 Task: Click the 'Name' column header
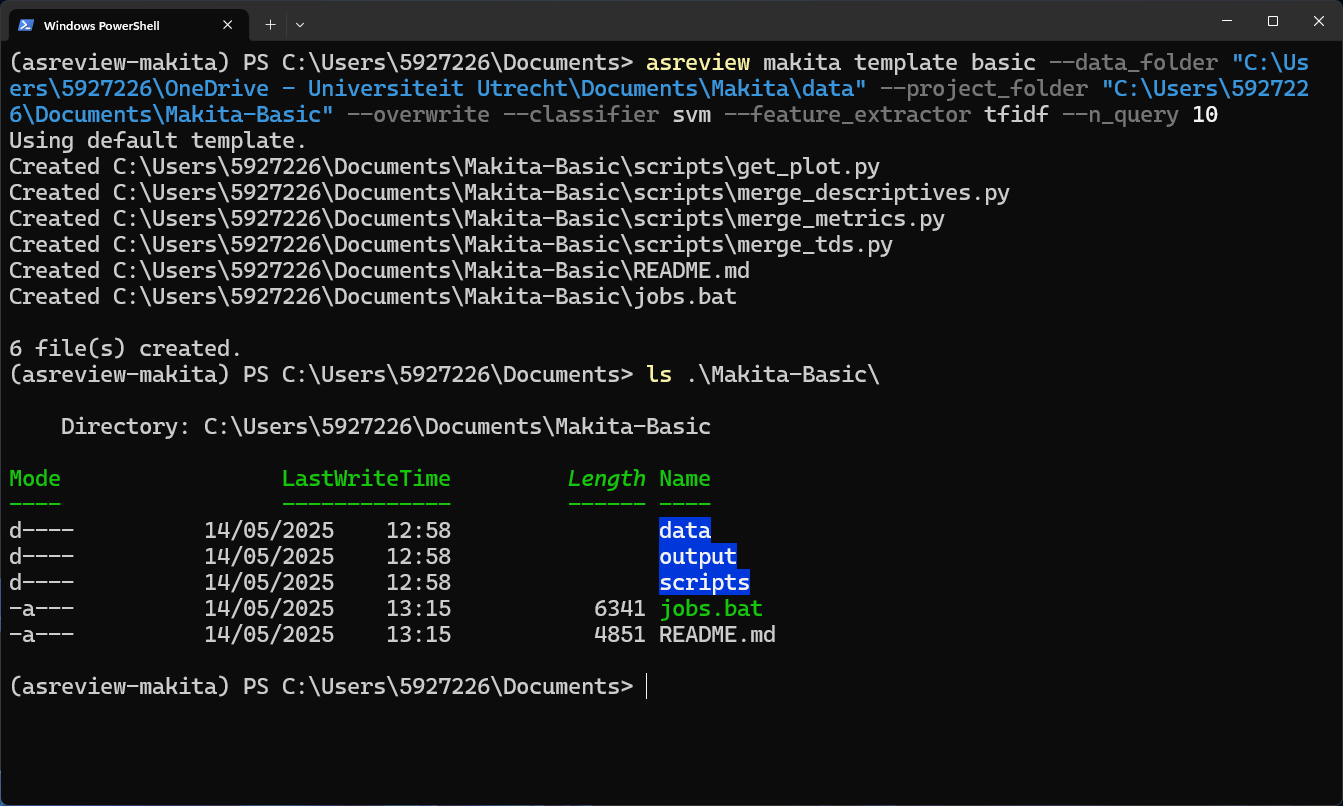point(685,478)
